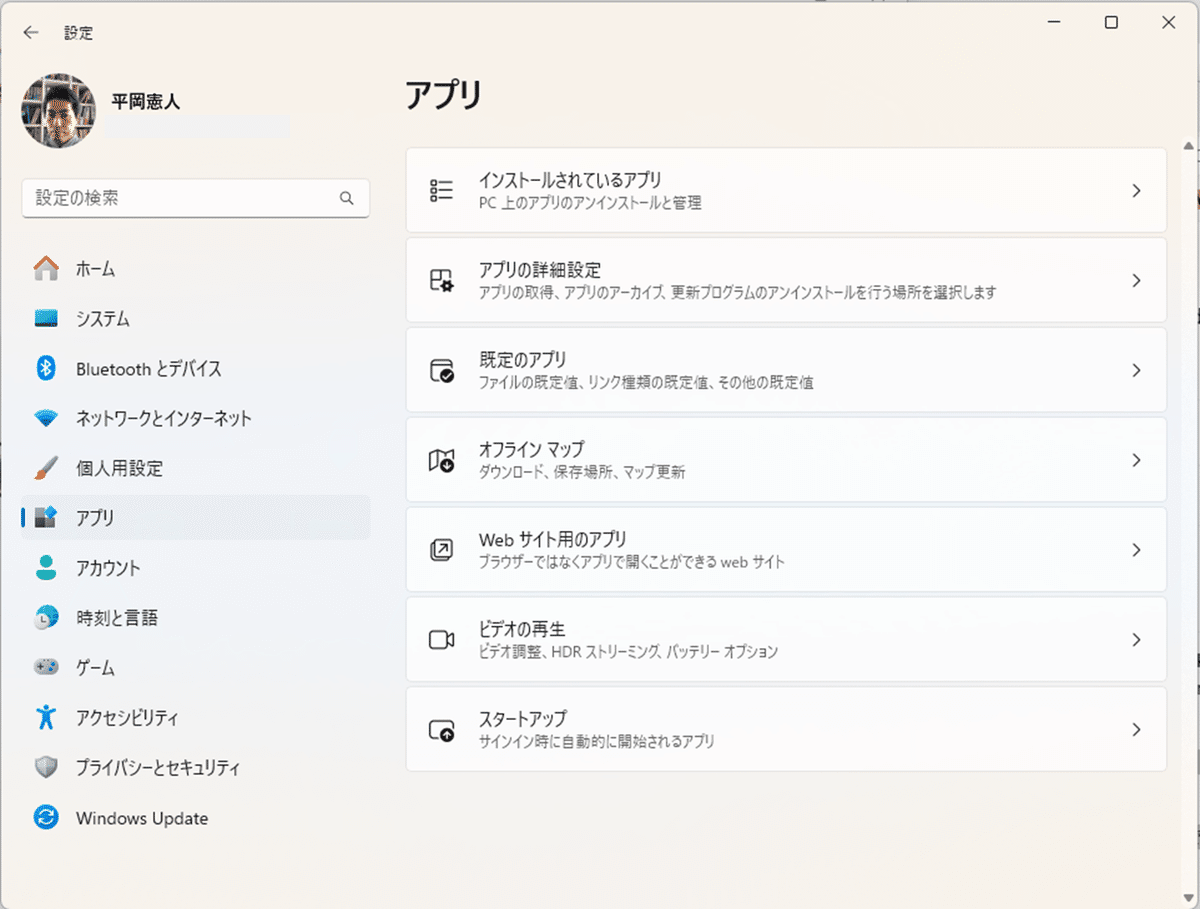This screenshot has height=909, width=1200.
Task: Click the Web サイト用のアプリ icon
Action: (441, 550)
